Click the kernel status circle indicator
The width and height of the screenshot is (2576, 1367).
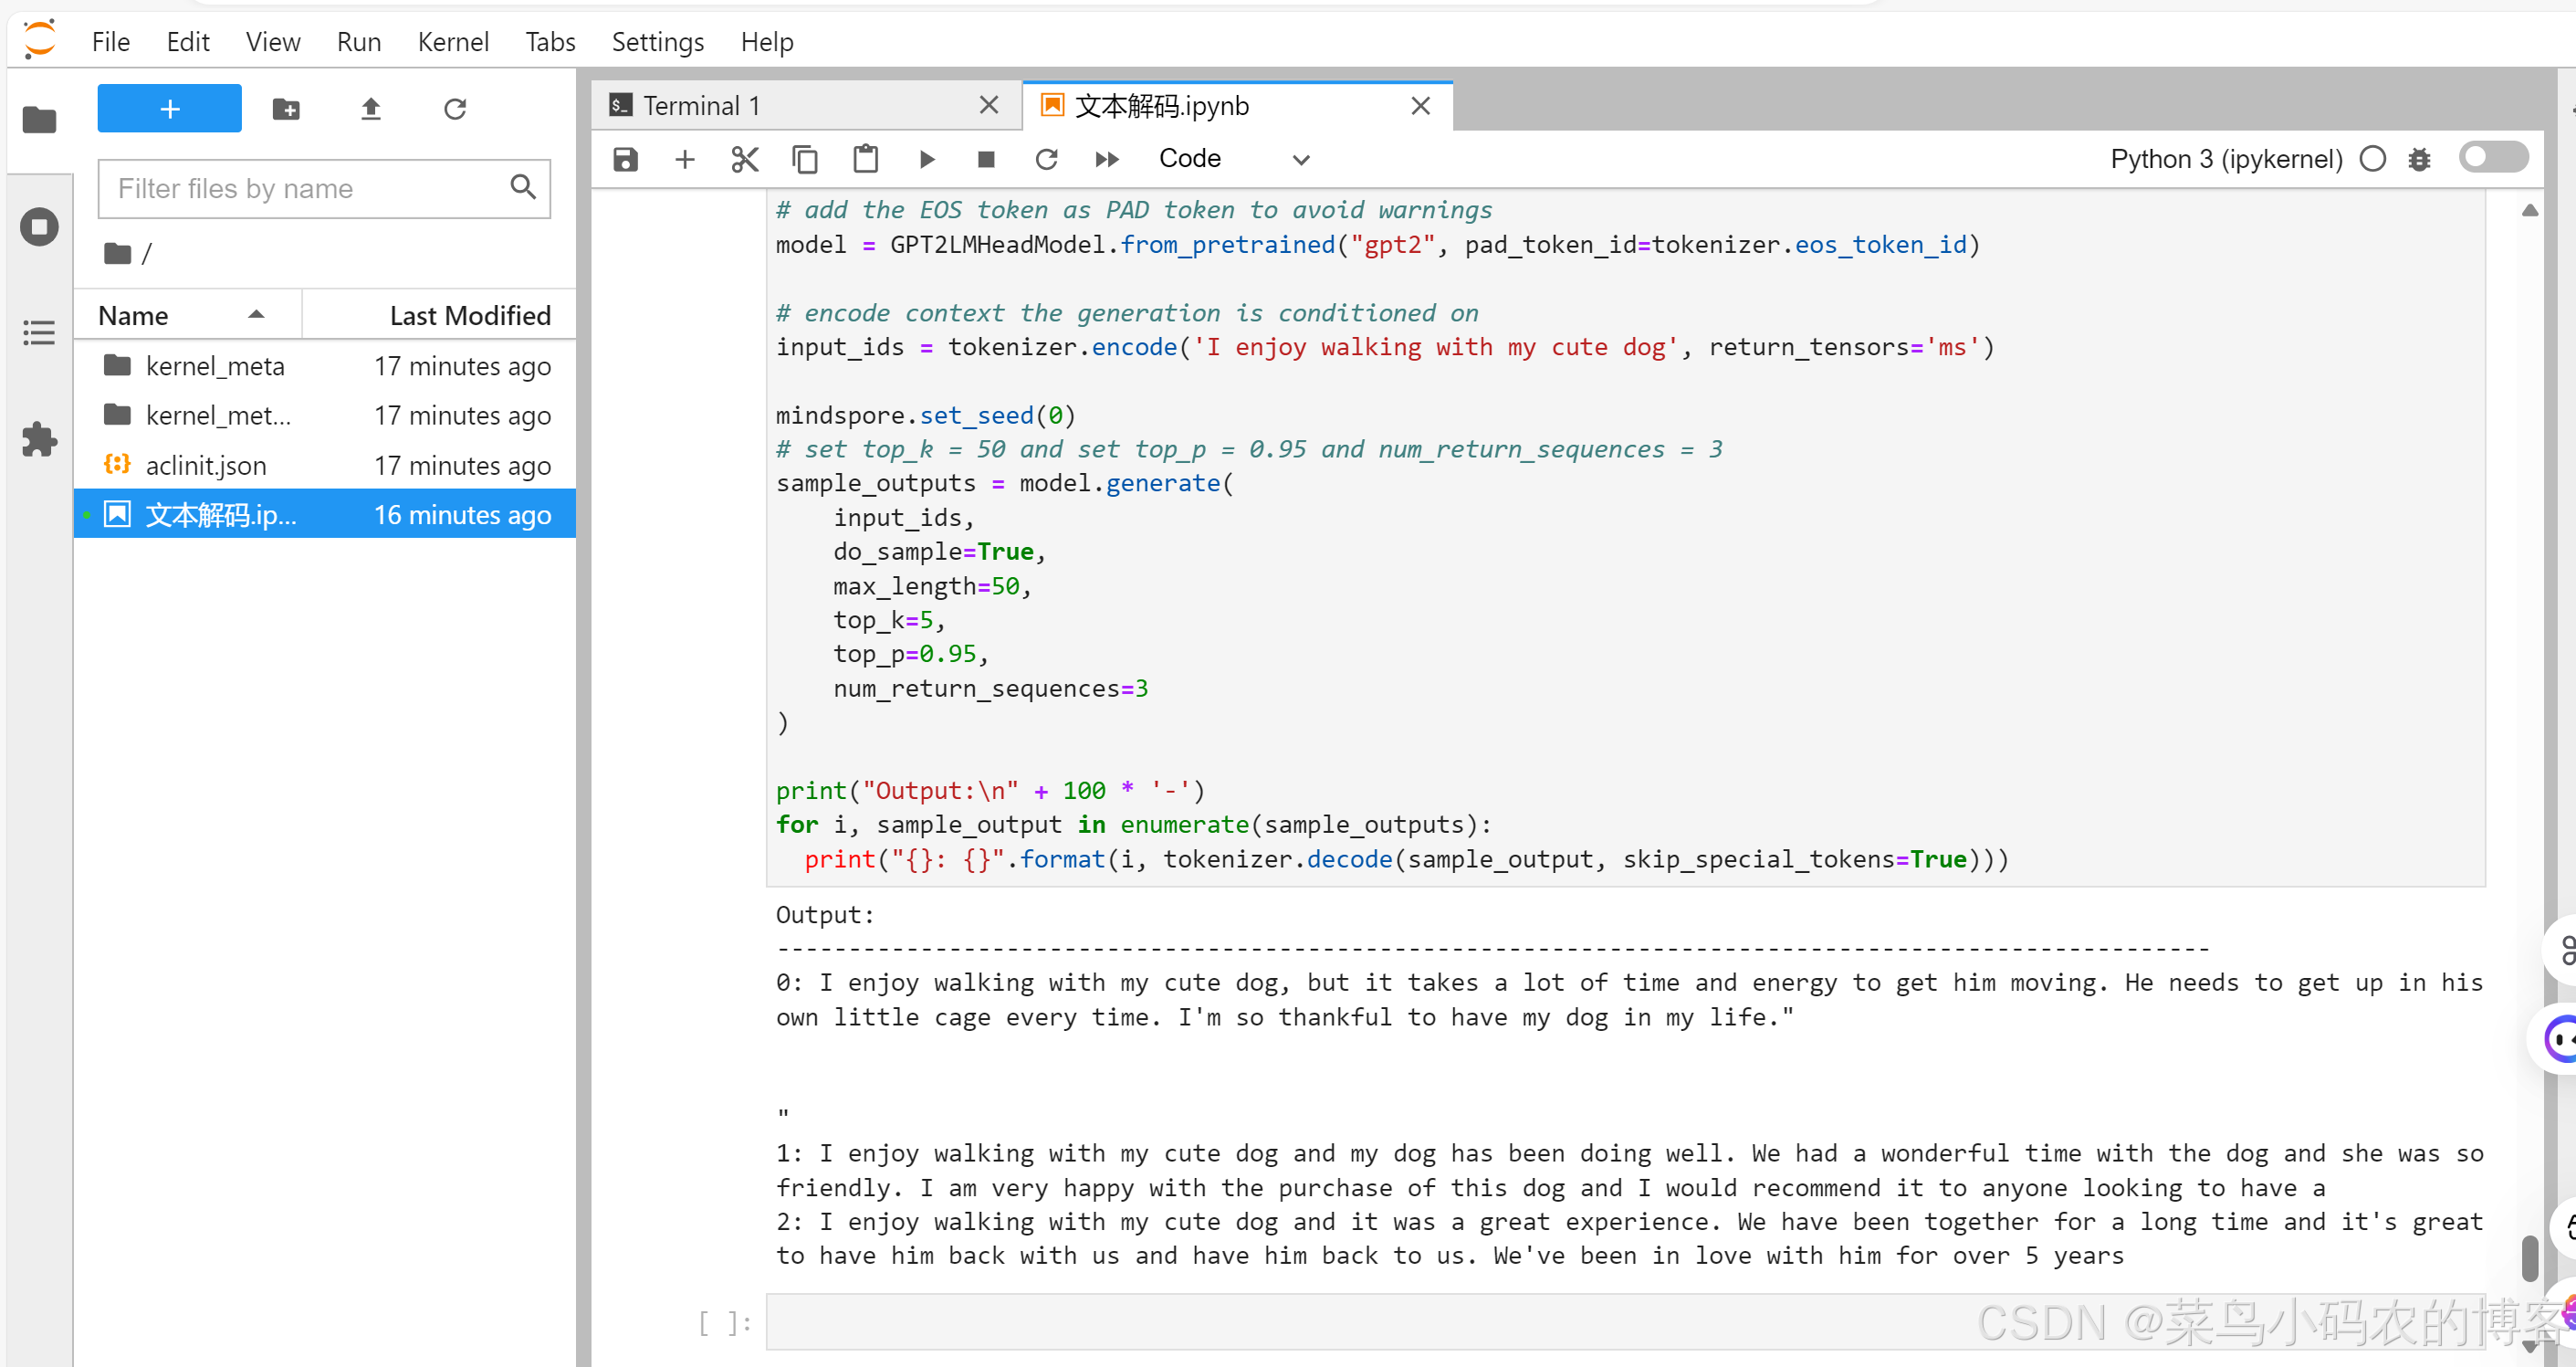(x=2373, y=159)
